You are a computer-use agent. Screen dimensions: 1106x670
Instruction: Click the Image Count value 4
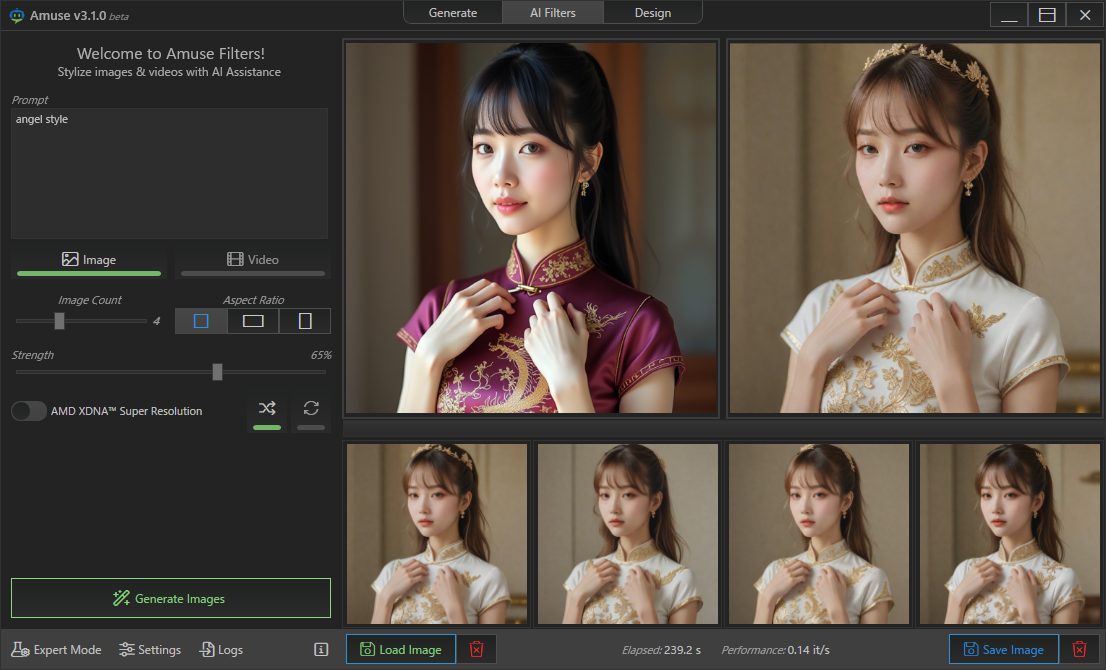coord(157,321)
